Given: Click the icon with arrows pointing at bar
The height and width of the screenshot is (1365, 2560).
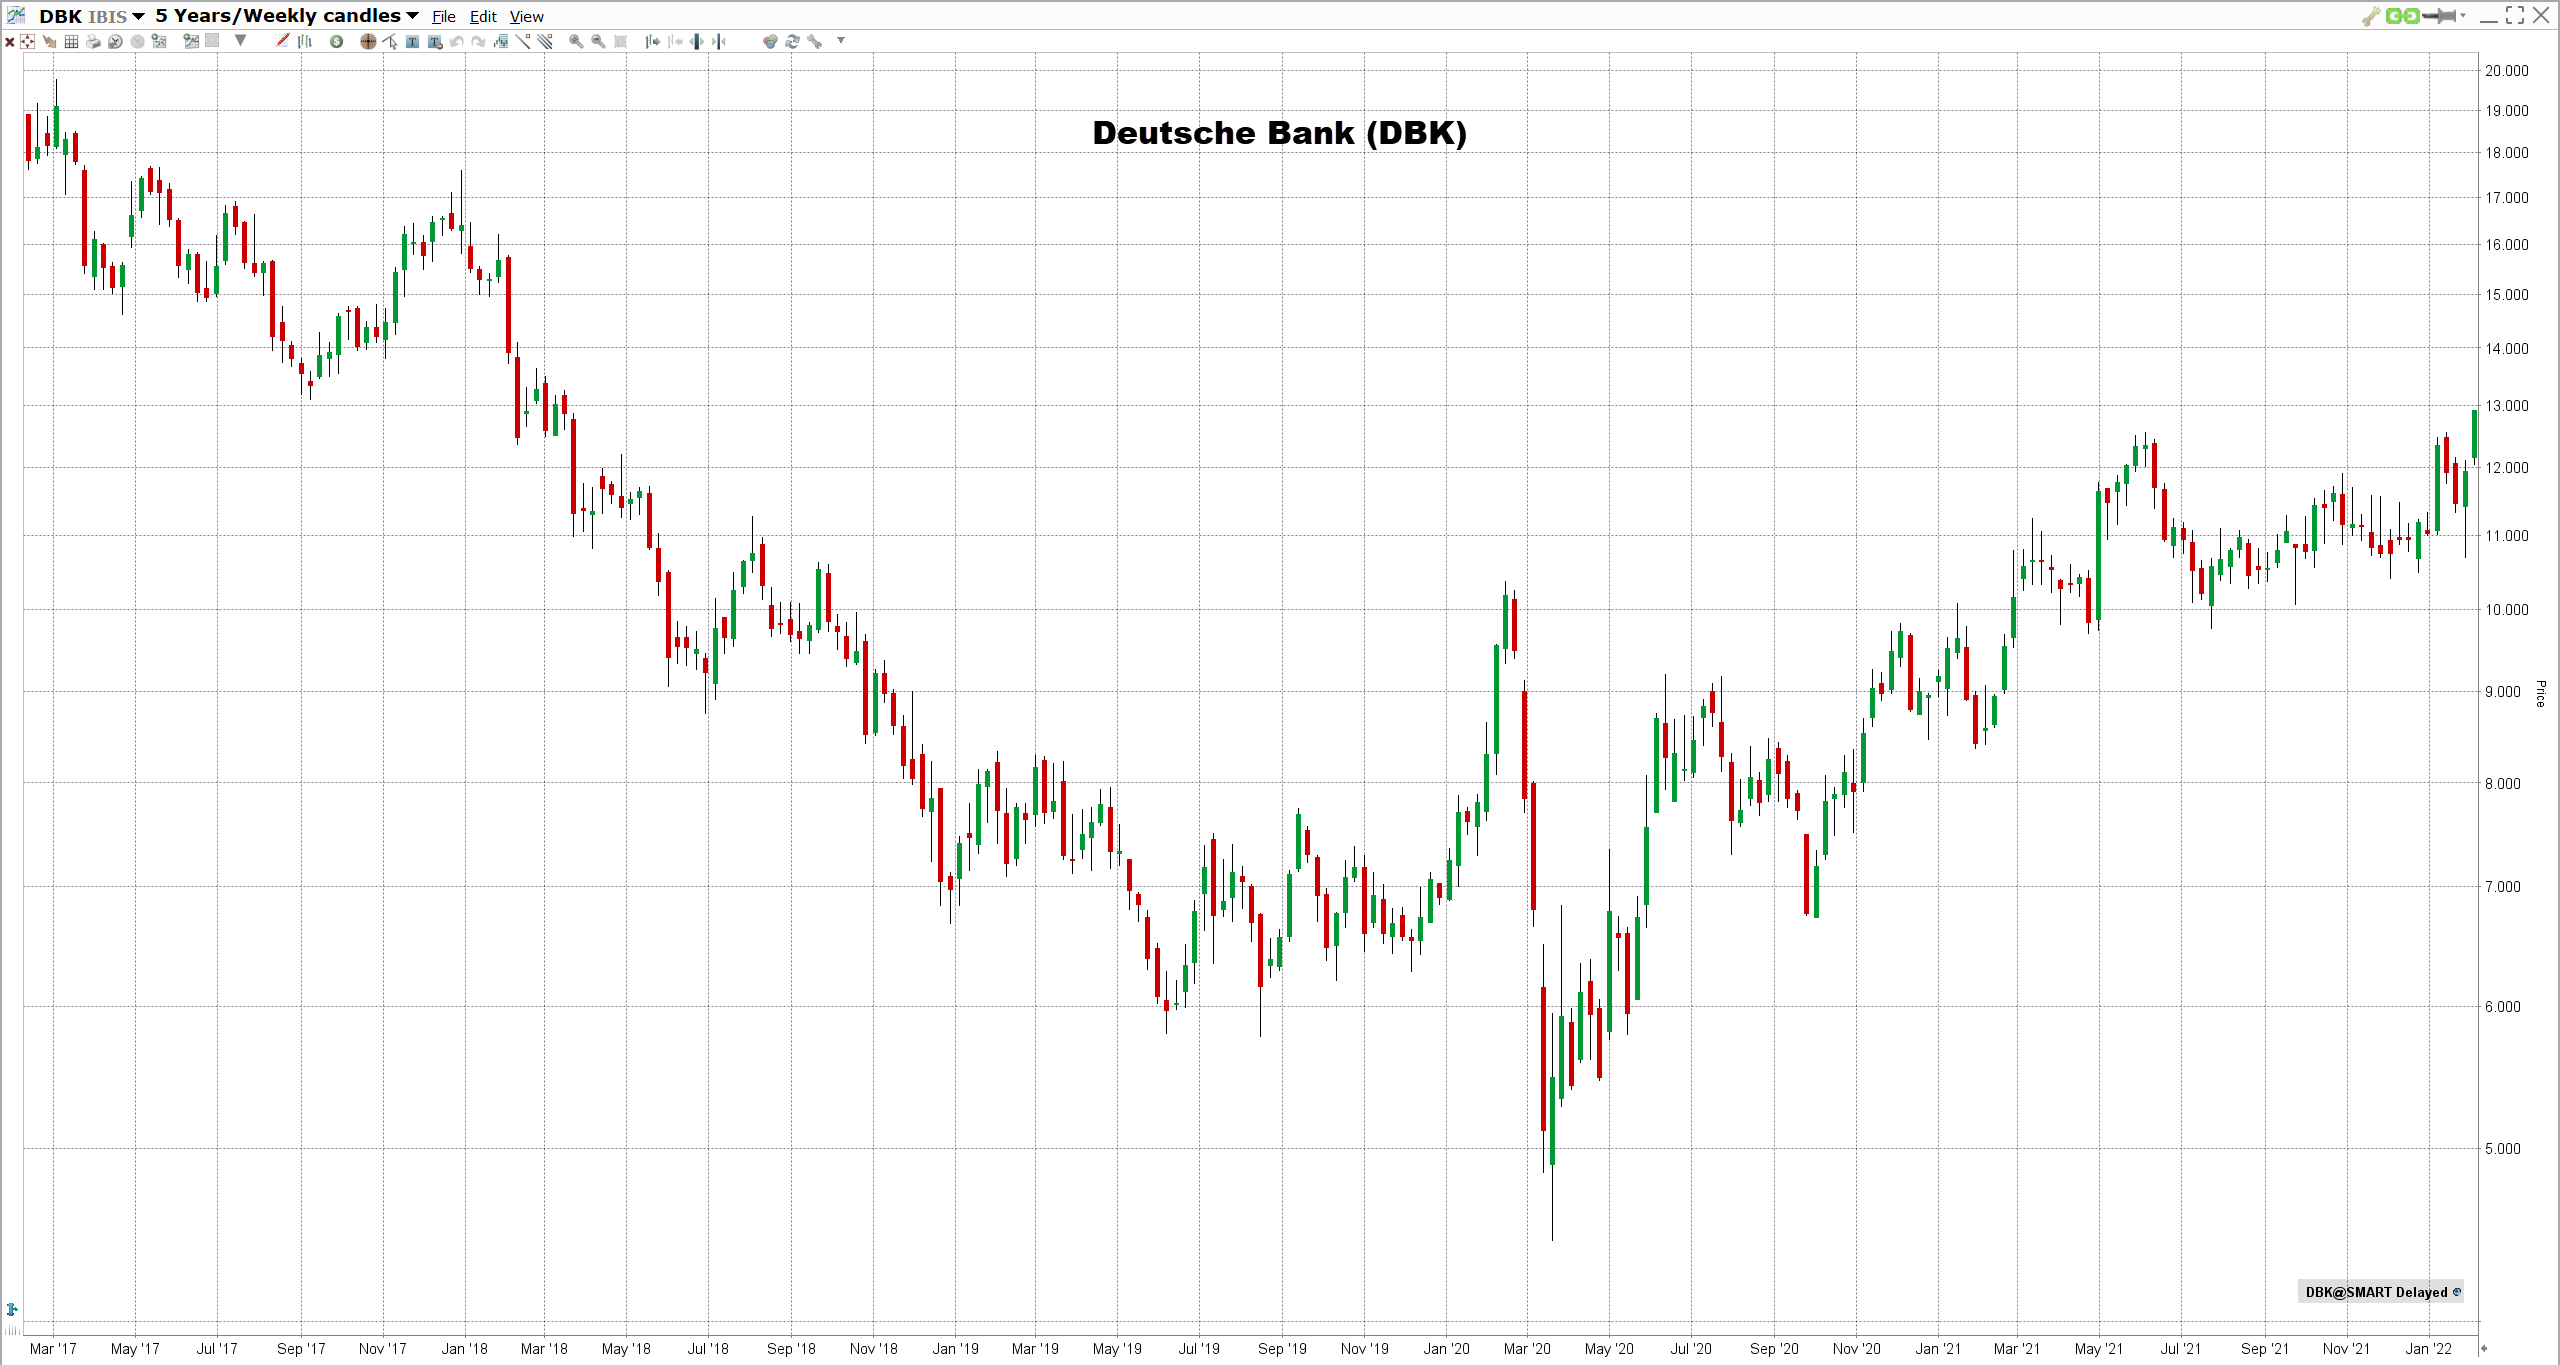Looking at the screenshot, I should pos(718,41).
